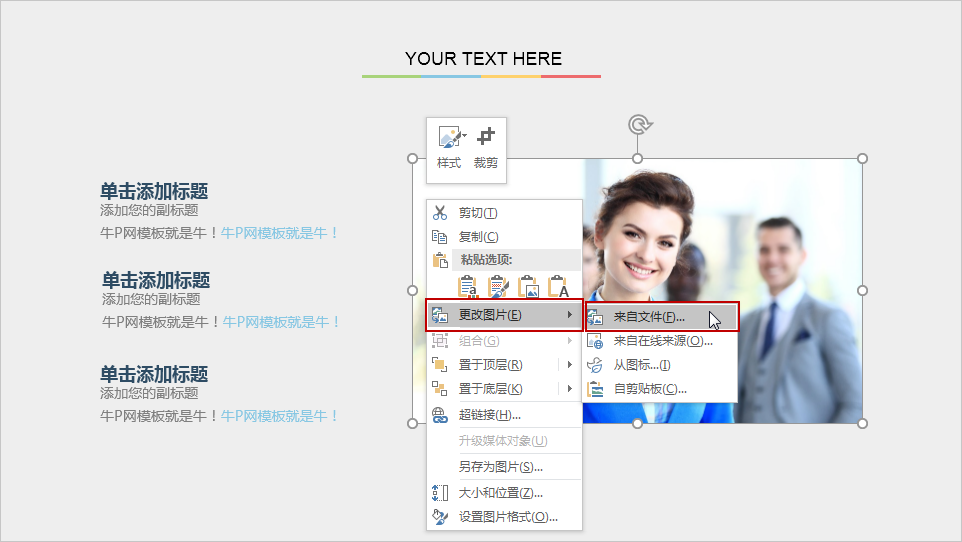Expand the arrow next to 更改图片
The width and height of the screenshot is (962, 542).
tap(570, 315)
